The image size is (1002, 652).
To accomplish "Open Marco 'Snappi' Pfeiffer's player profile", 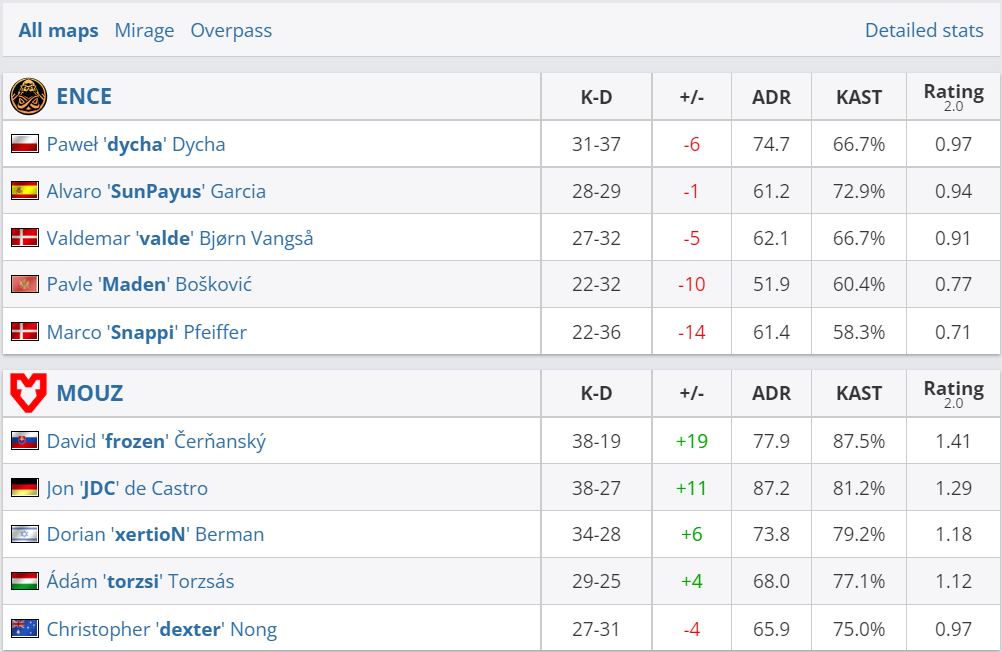I will (x=146, y=332).
